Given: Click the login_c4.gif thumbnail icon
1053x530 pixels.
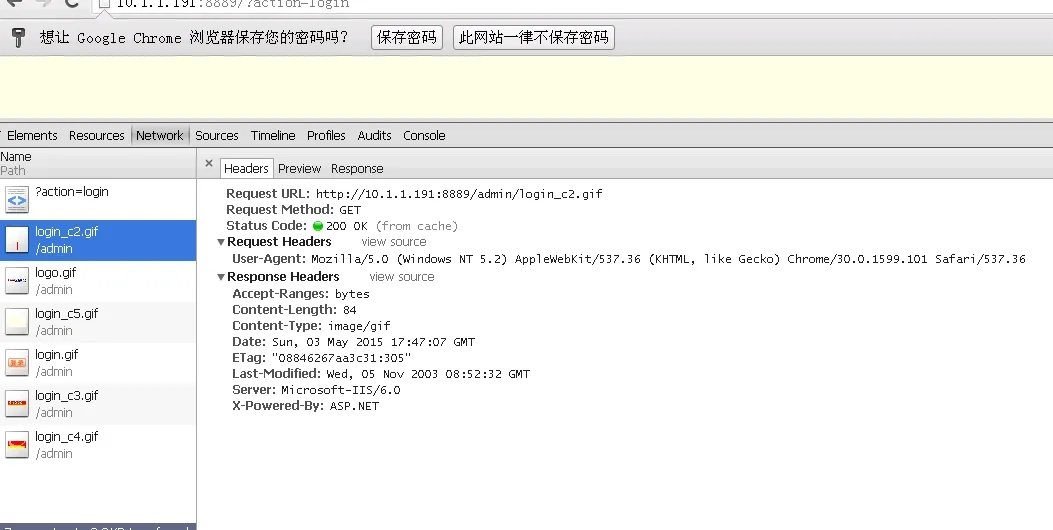Looking at the screenshot, I should [17, 445].
